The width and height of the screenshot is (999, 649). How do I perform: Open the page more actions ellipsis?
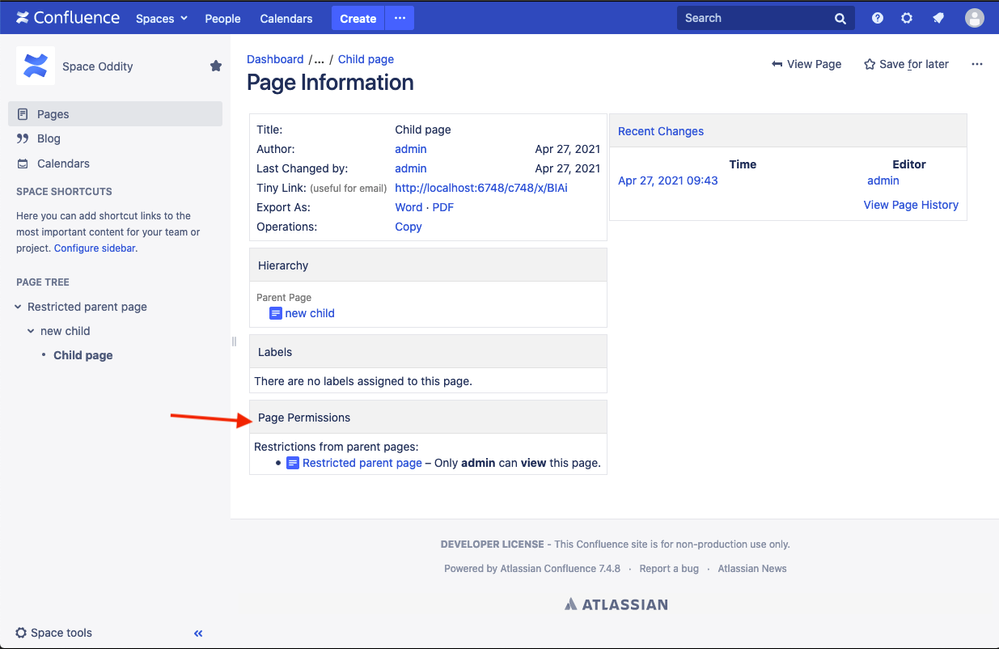click(x=977, y=64)
